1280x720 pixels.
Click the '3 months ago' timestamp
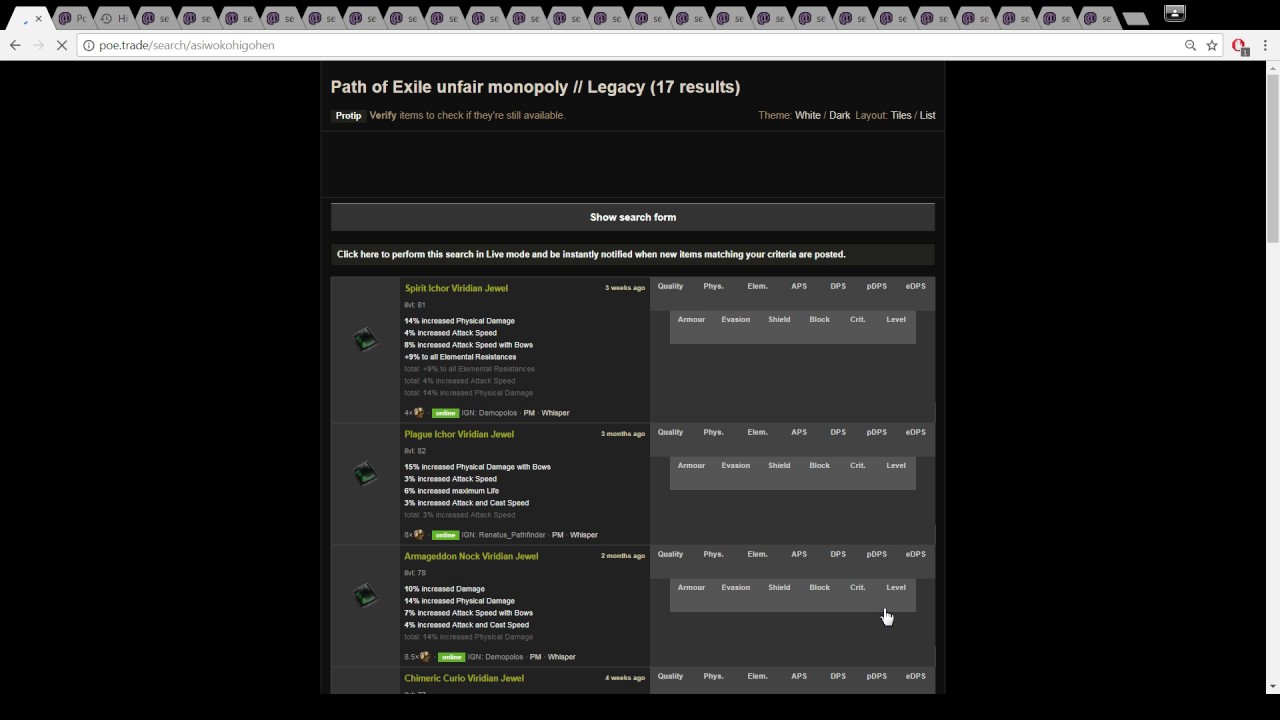[623, 434]
